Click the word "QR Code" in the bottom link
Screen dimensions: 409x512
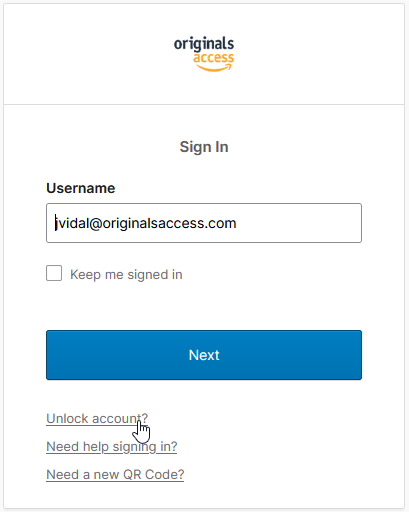point(154,475)
